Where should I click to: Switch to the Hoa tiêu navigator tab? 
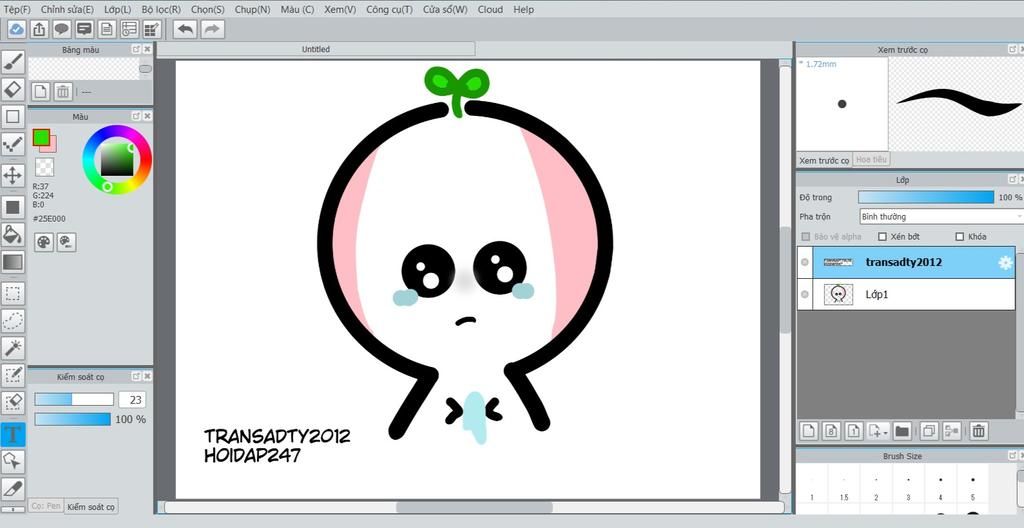(871, 159)
